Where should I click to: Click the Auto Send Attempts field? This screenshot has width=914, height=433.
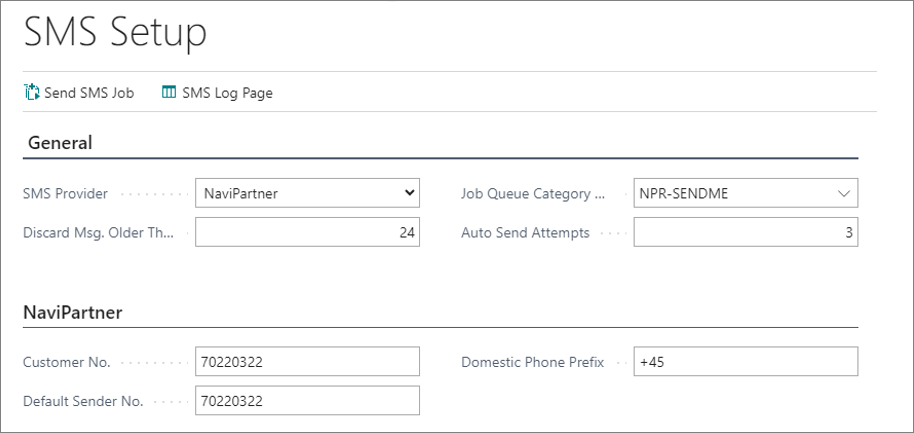pos(746,233)
